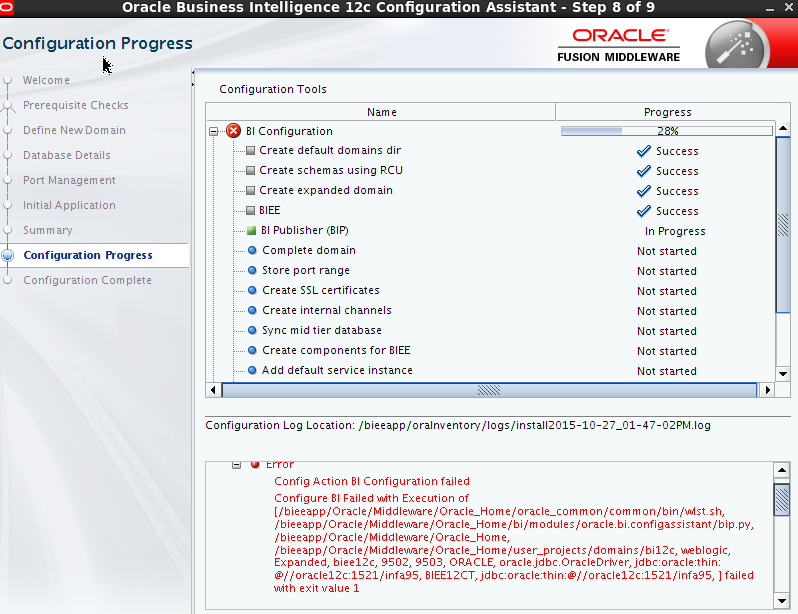Screen dimensions: 798x614
Task: Click the gray icon next to Create expanded domain
Action: (250, 190)
